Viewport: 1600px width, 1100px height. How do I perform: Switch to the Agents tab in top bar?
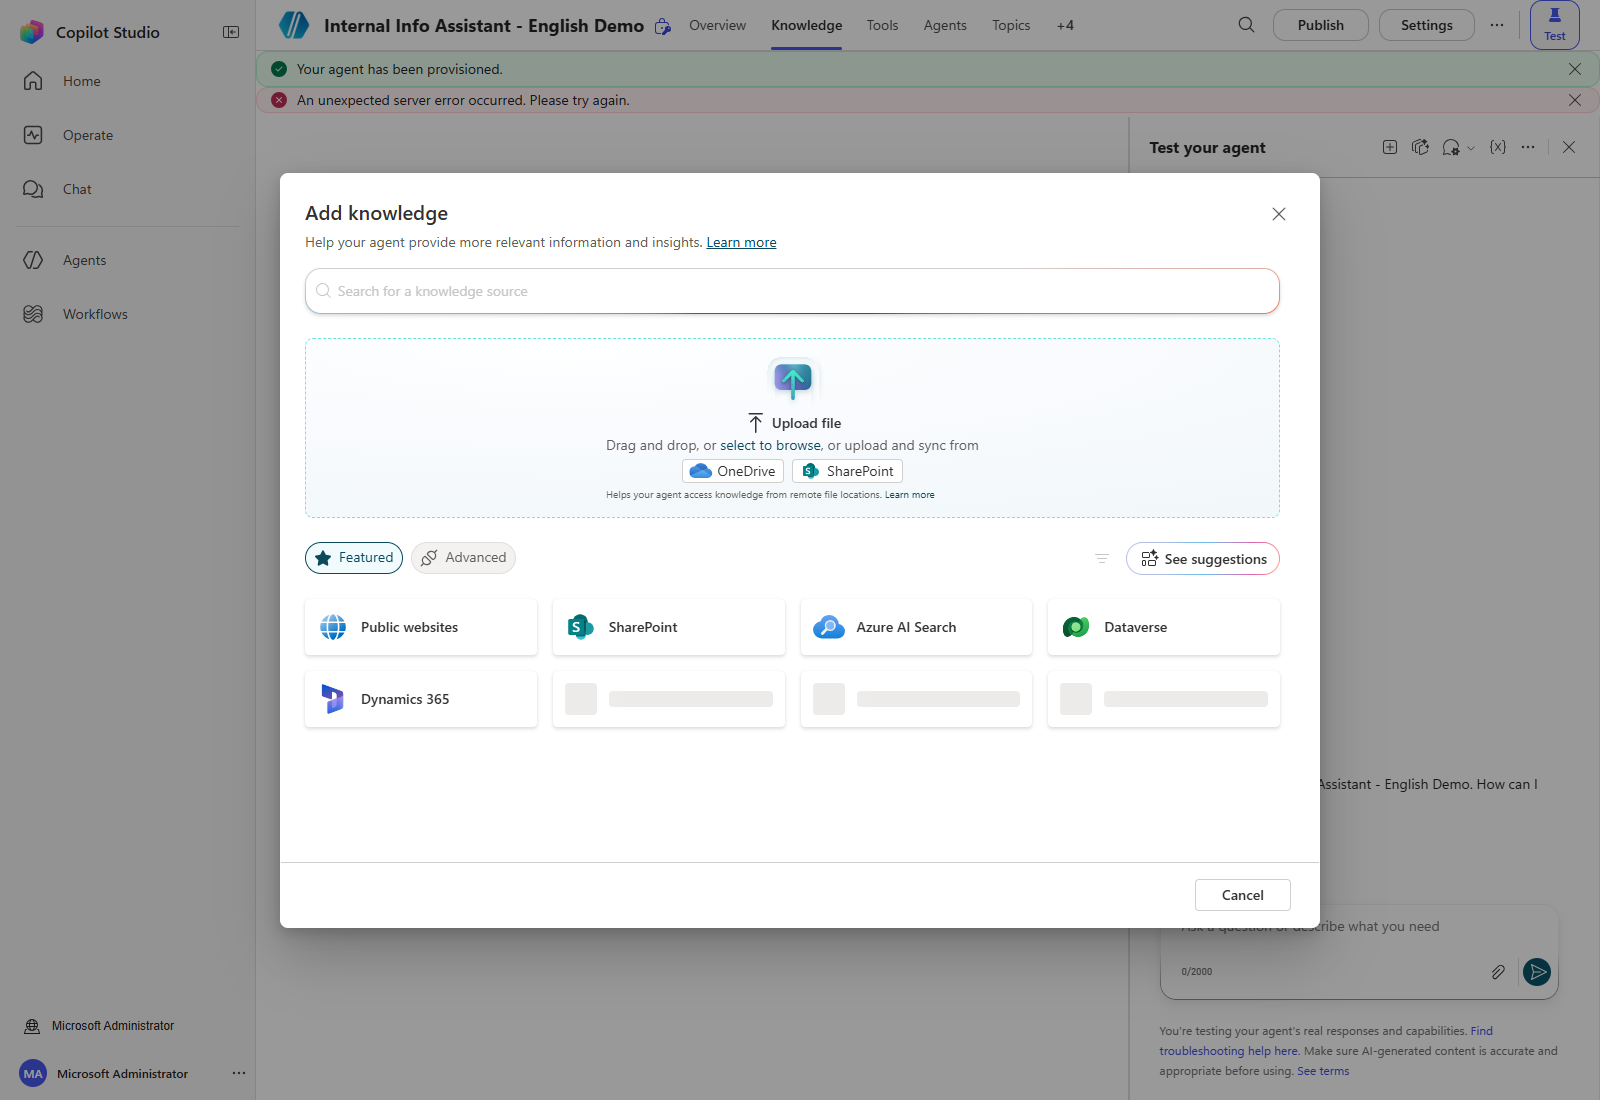(945, 25)
